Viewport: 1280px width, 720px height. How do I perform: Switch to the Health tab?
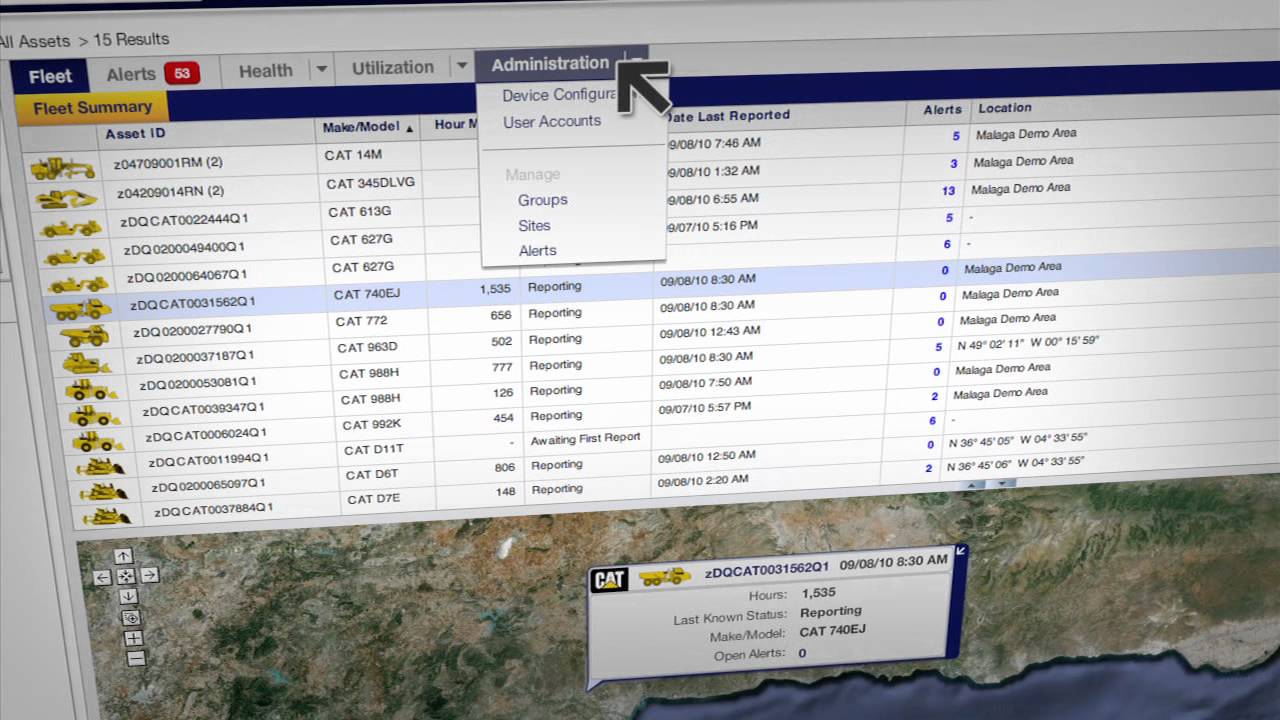coord(265,71)
